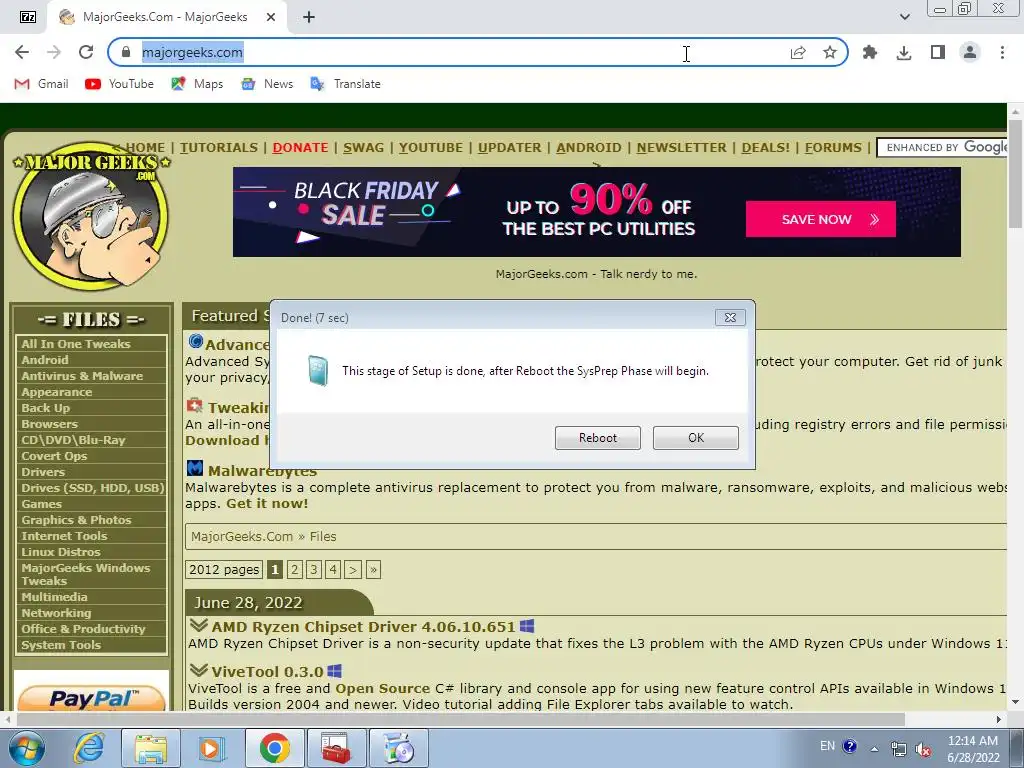Open AMD Ryzen Chipset Driver 4.06.10.651
This screenshot has width=1024, height=768.
click(364, 627)
